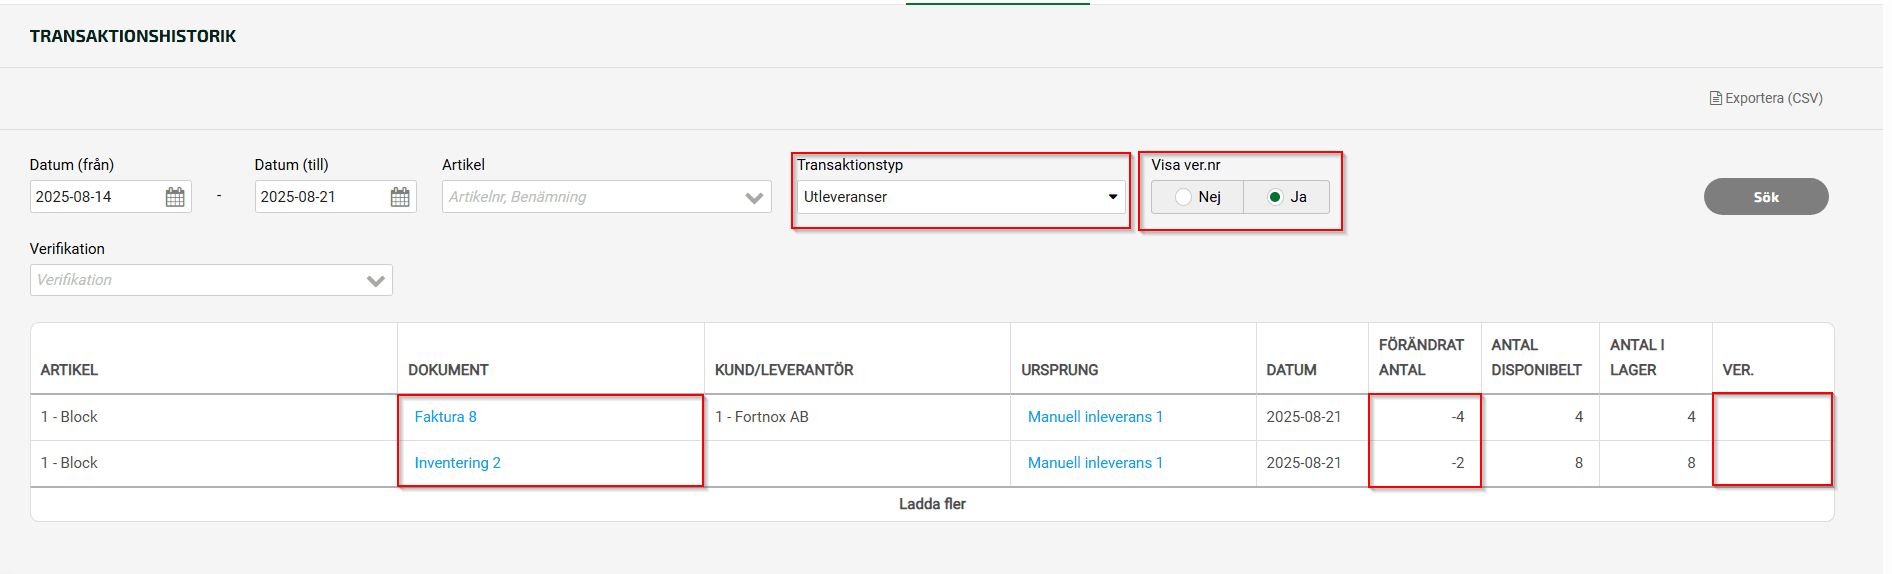Select the Nej radio button
The image size is (1892, 574).
point(1184,197)
